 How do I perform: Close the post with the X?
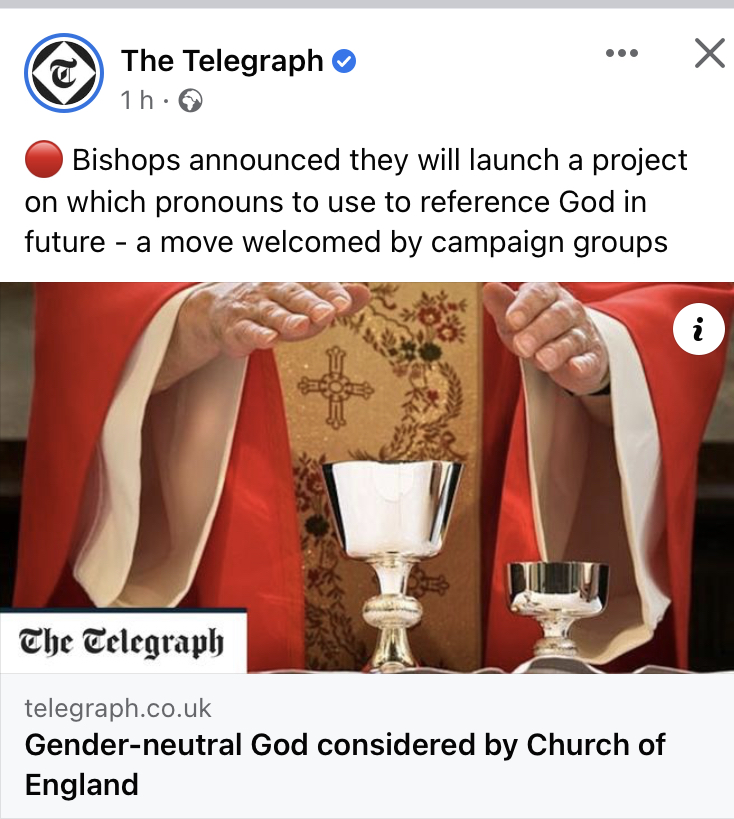[x=709, y=53]
